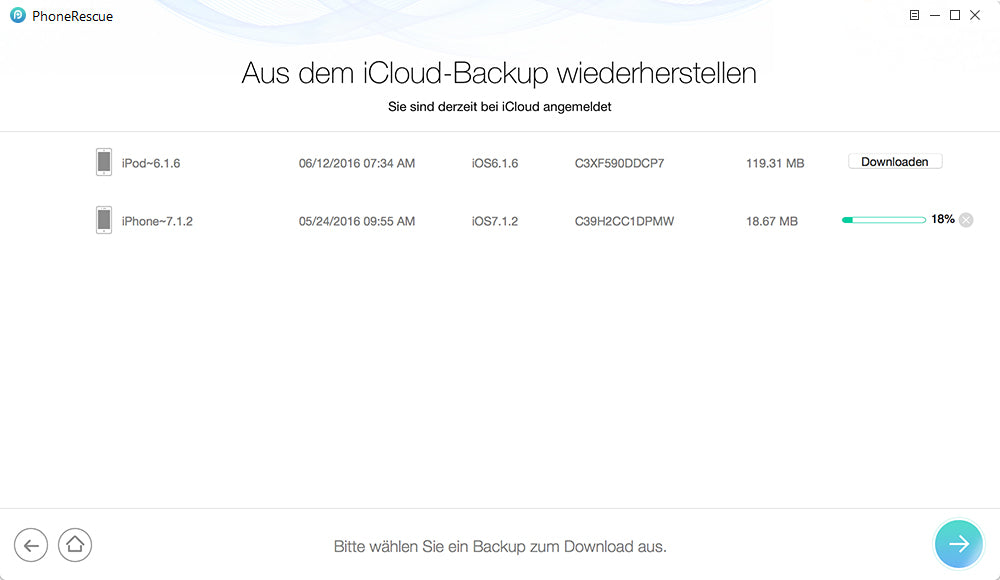The height and width of the screenshot is (580, 1000).
Task: Select the iPhone~7.1.2 backup name
Action: point(157,221)
